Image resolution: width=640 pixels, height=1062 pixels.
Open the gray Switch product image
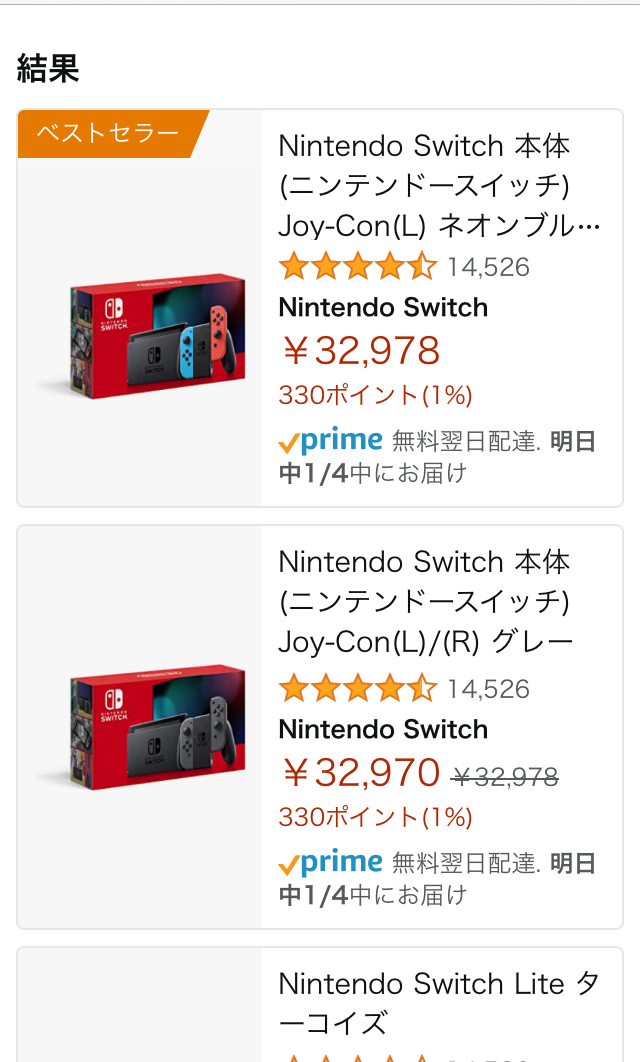pos(140,728)
